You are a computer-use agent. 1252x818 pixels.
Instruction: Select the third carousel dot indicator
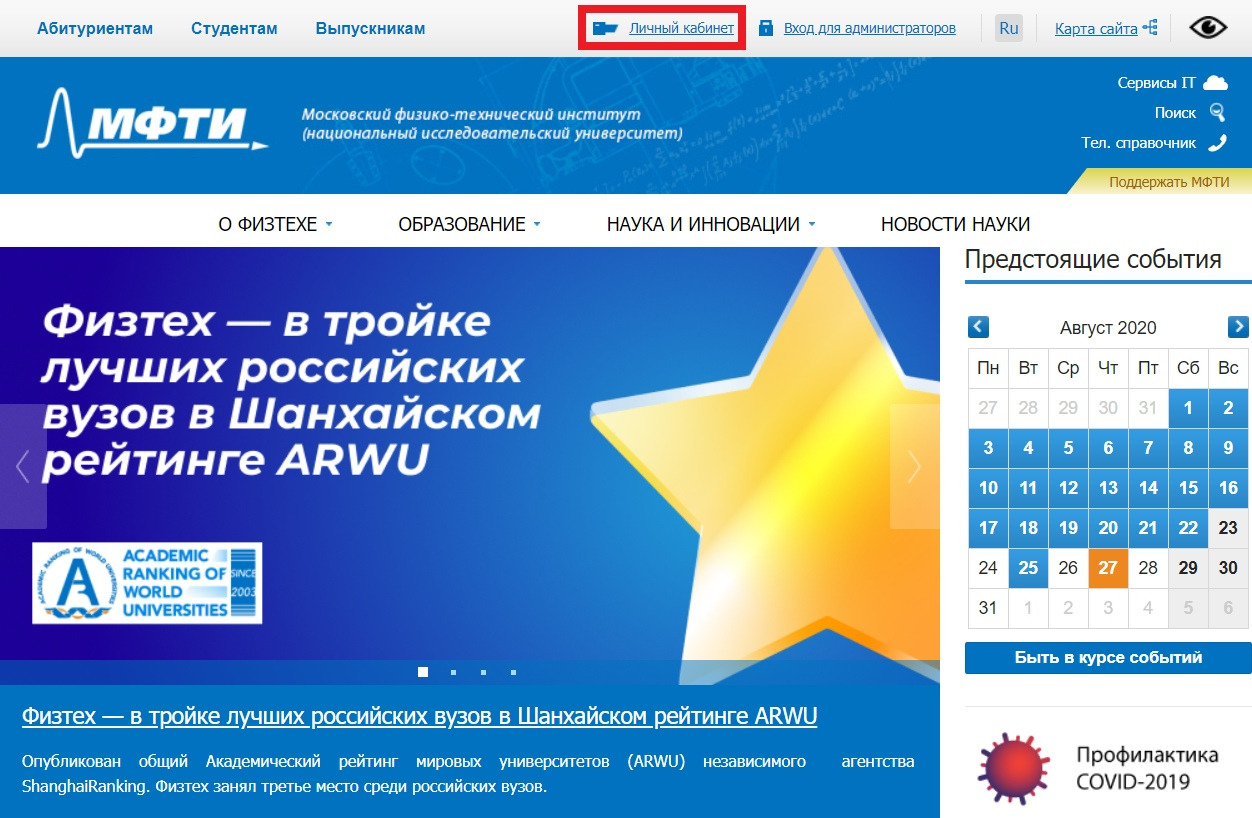click(483, 672)
